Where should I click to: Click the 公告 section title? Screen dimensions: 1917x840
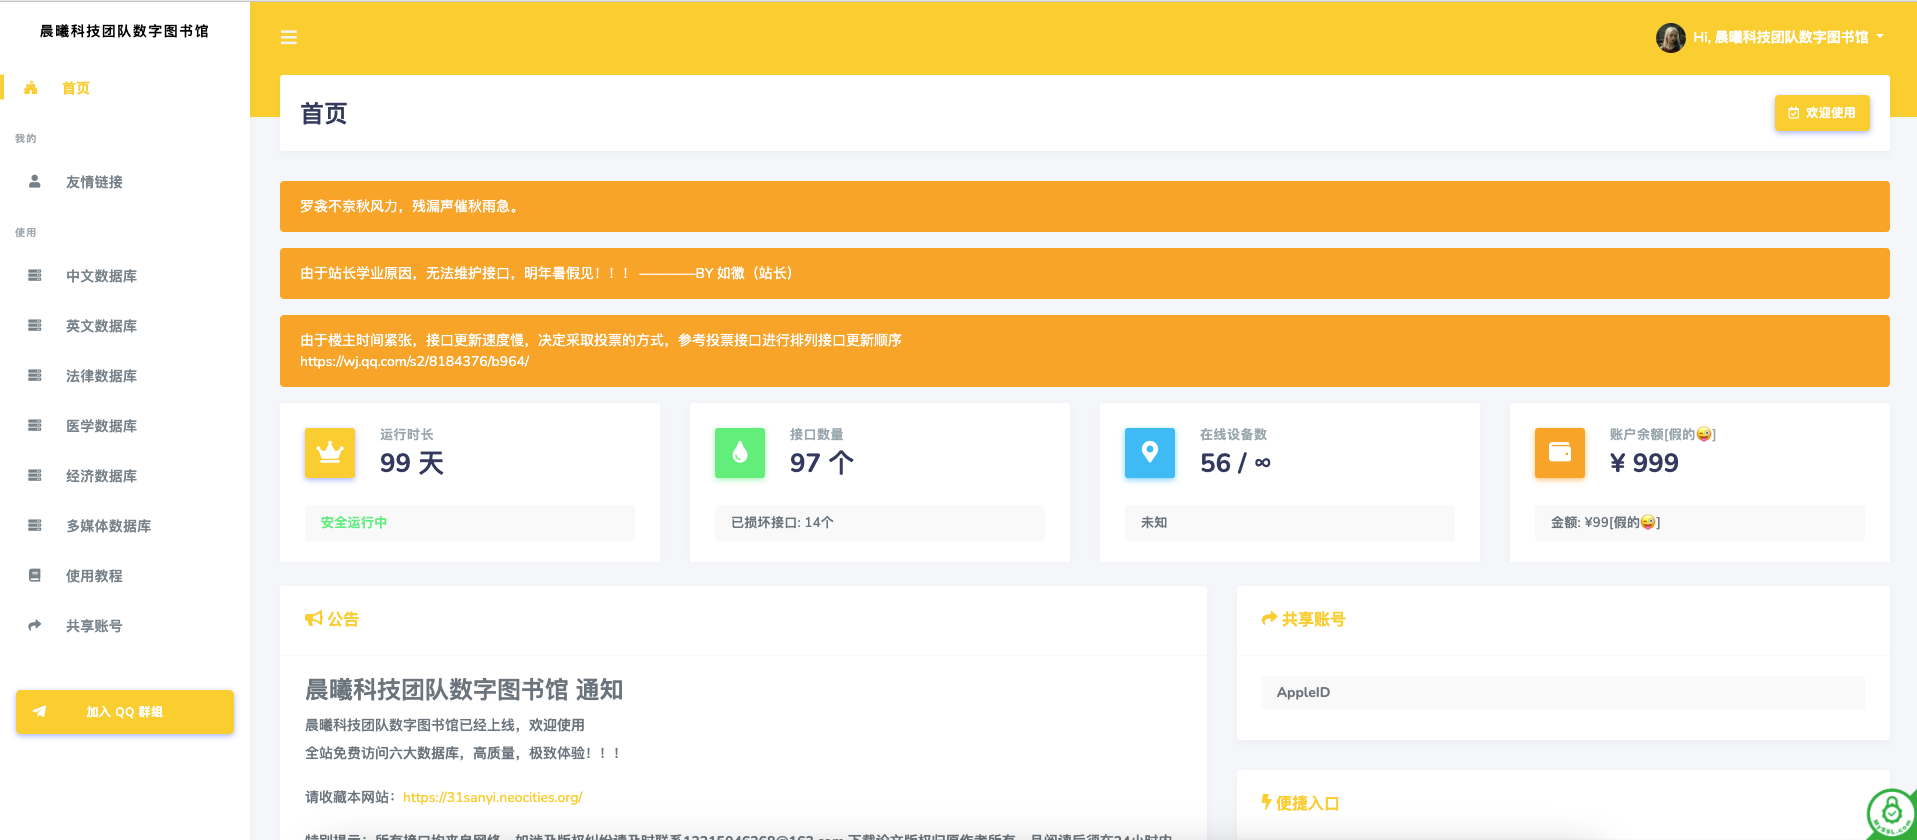point(343,619)
